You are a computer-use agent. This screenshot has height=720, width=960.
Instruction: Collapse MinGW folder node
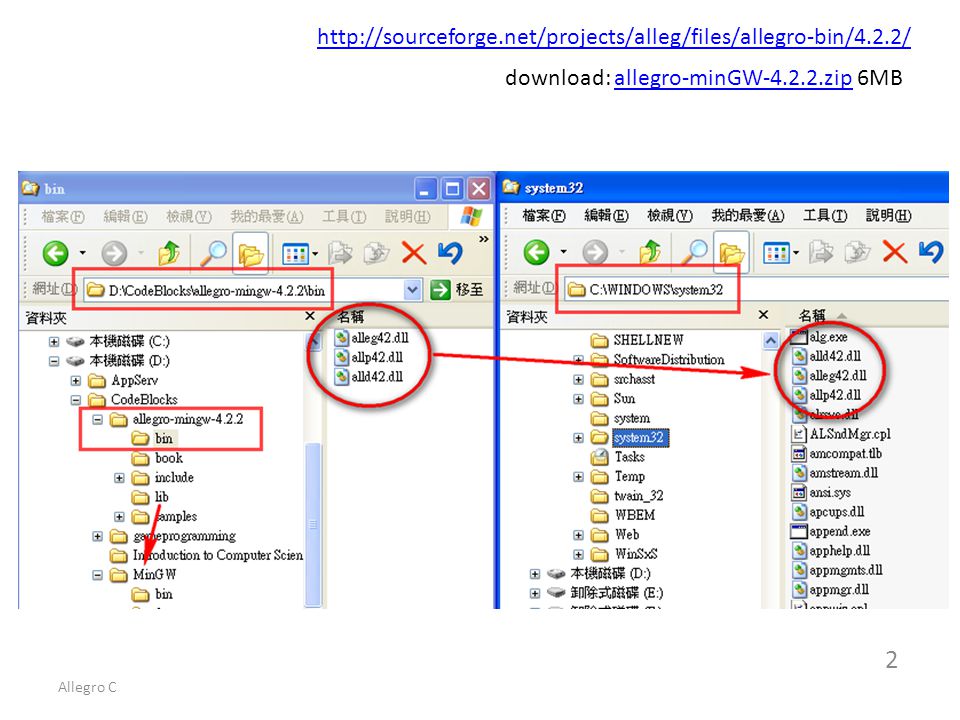tap(97, 575)
